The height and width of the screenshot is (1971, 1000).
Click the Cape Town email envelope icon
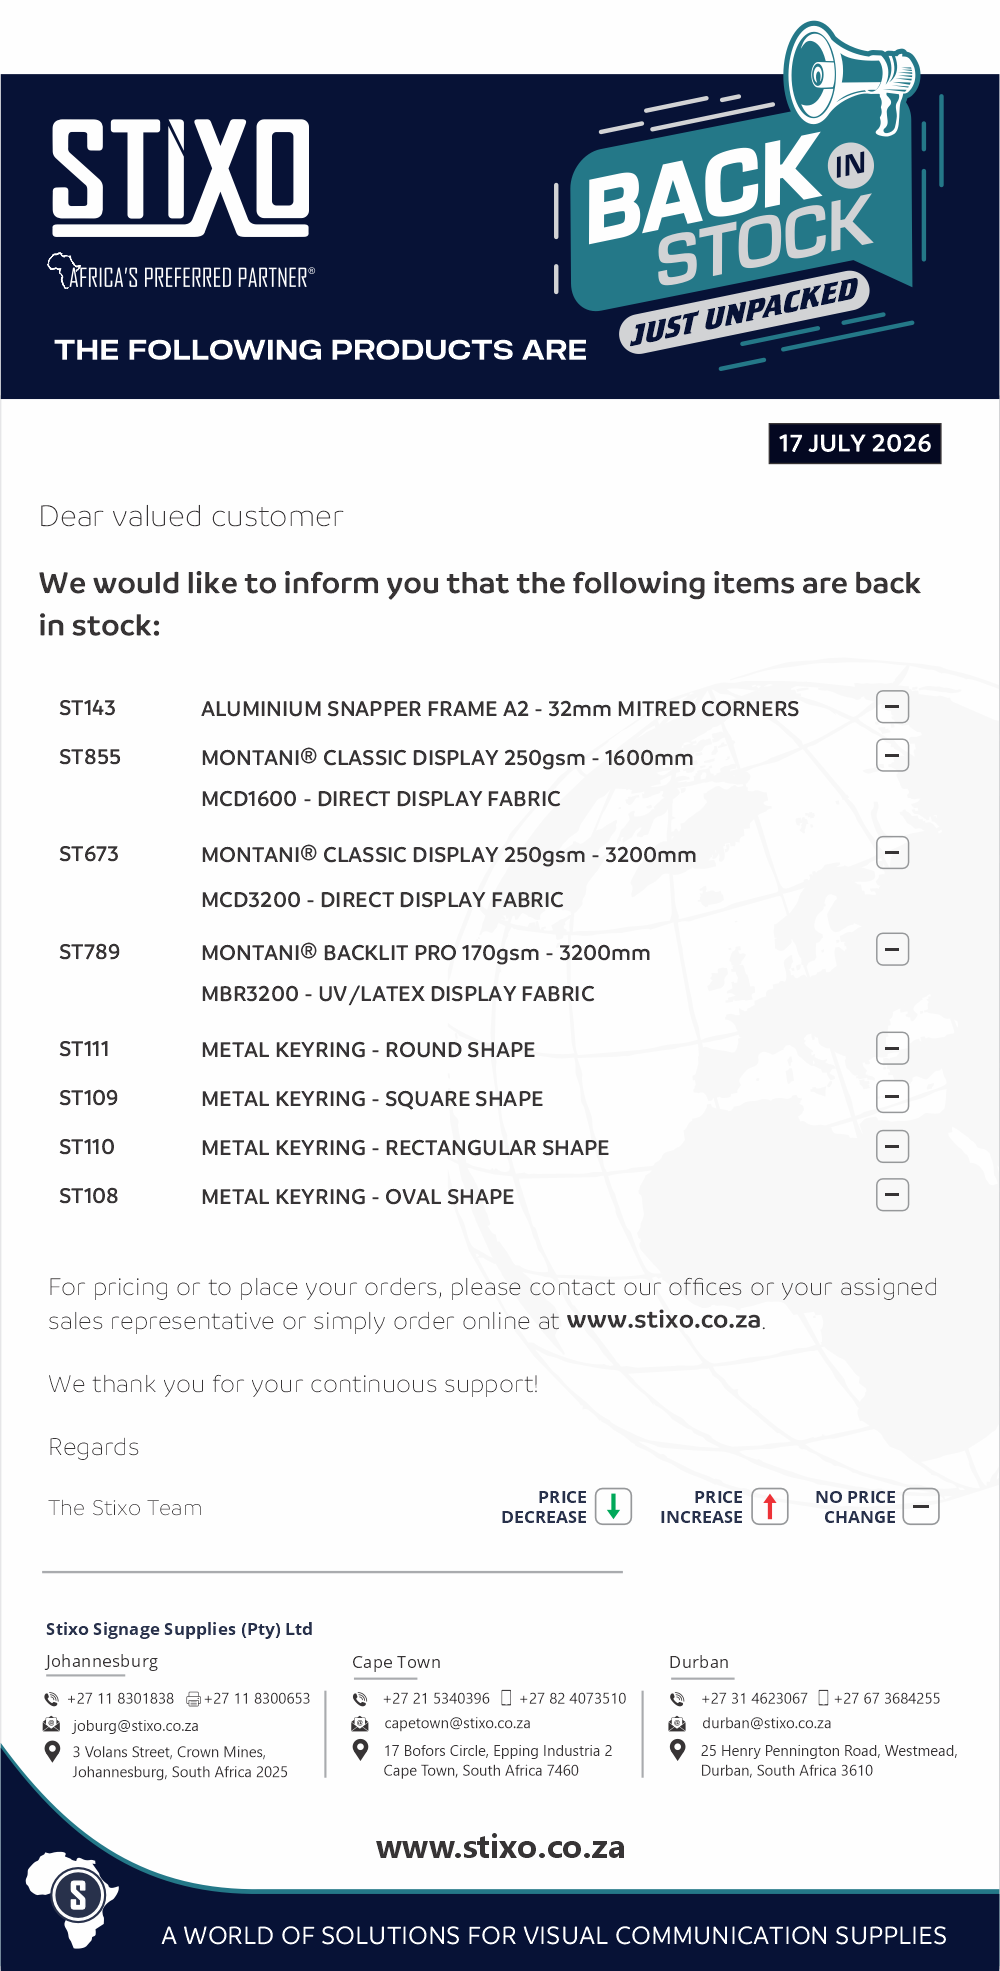point(360,1723)
